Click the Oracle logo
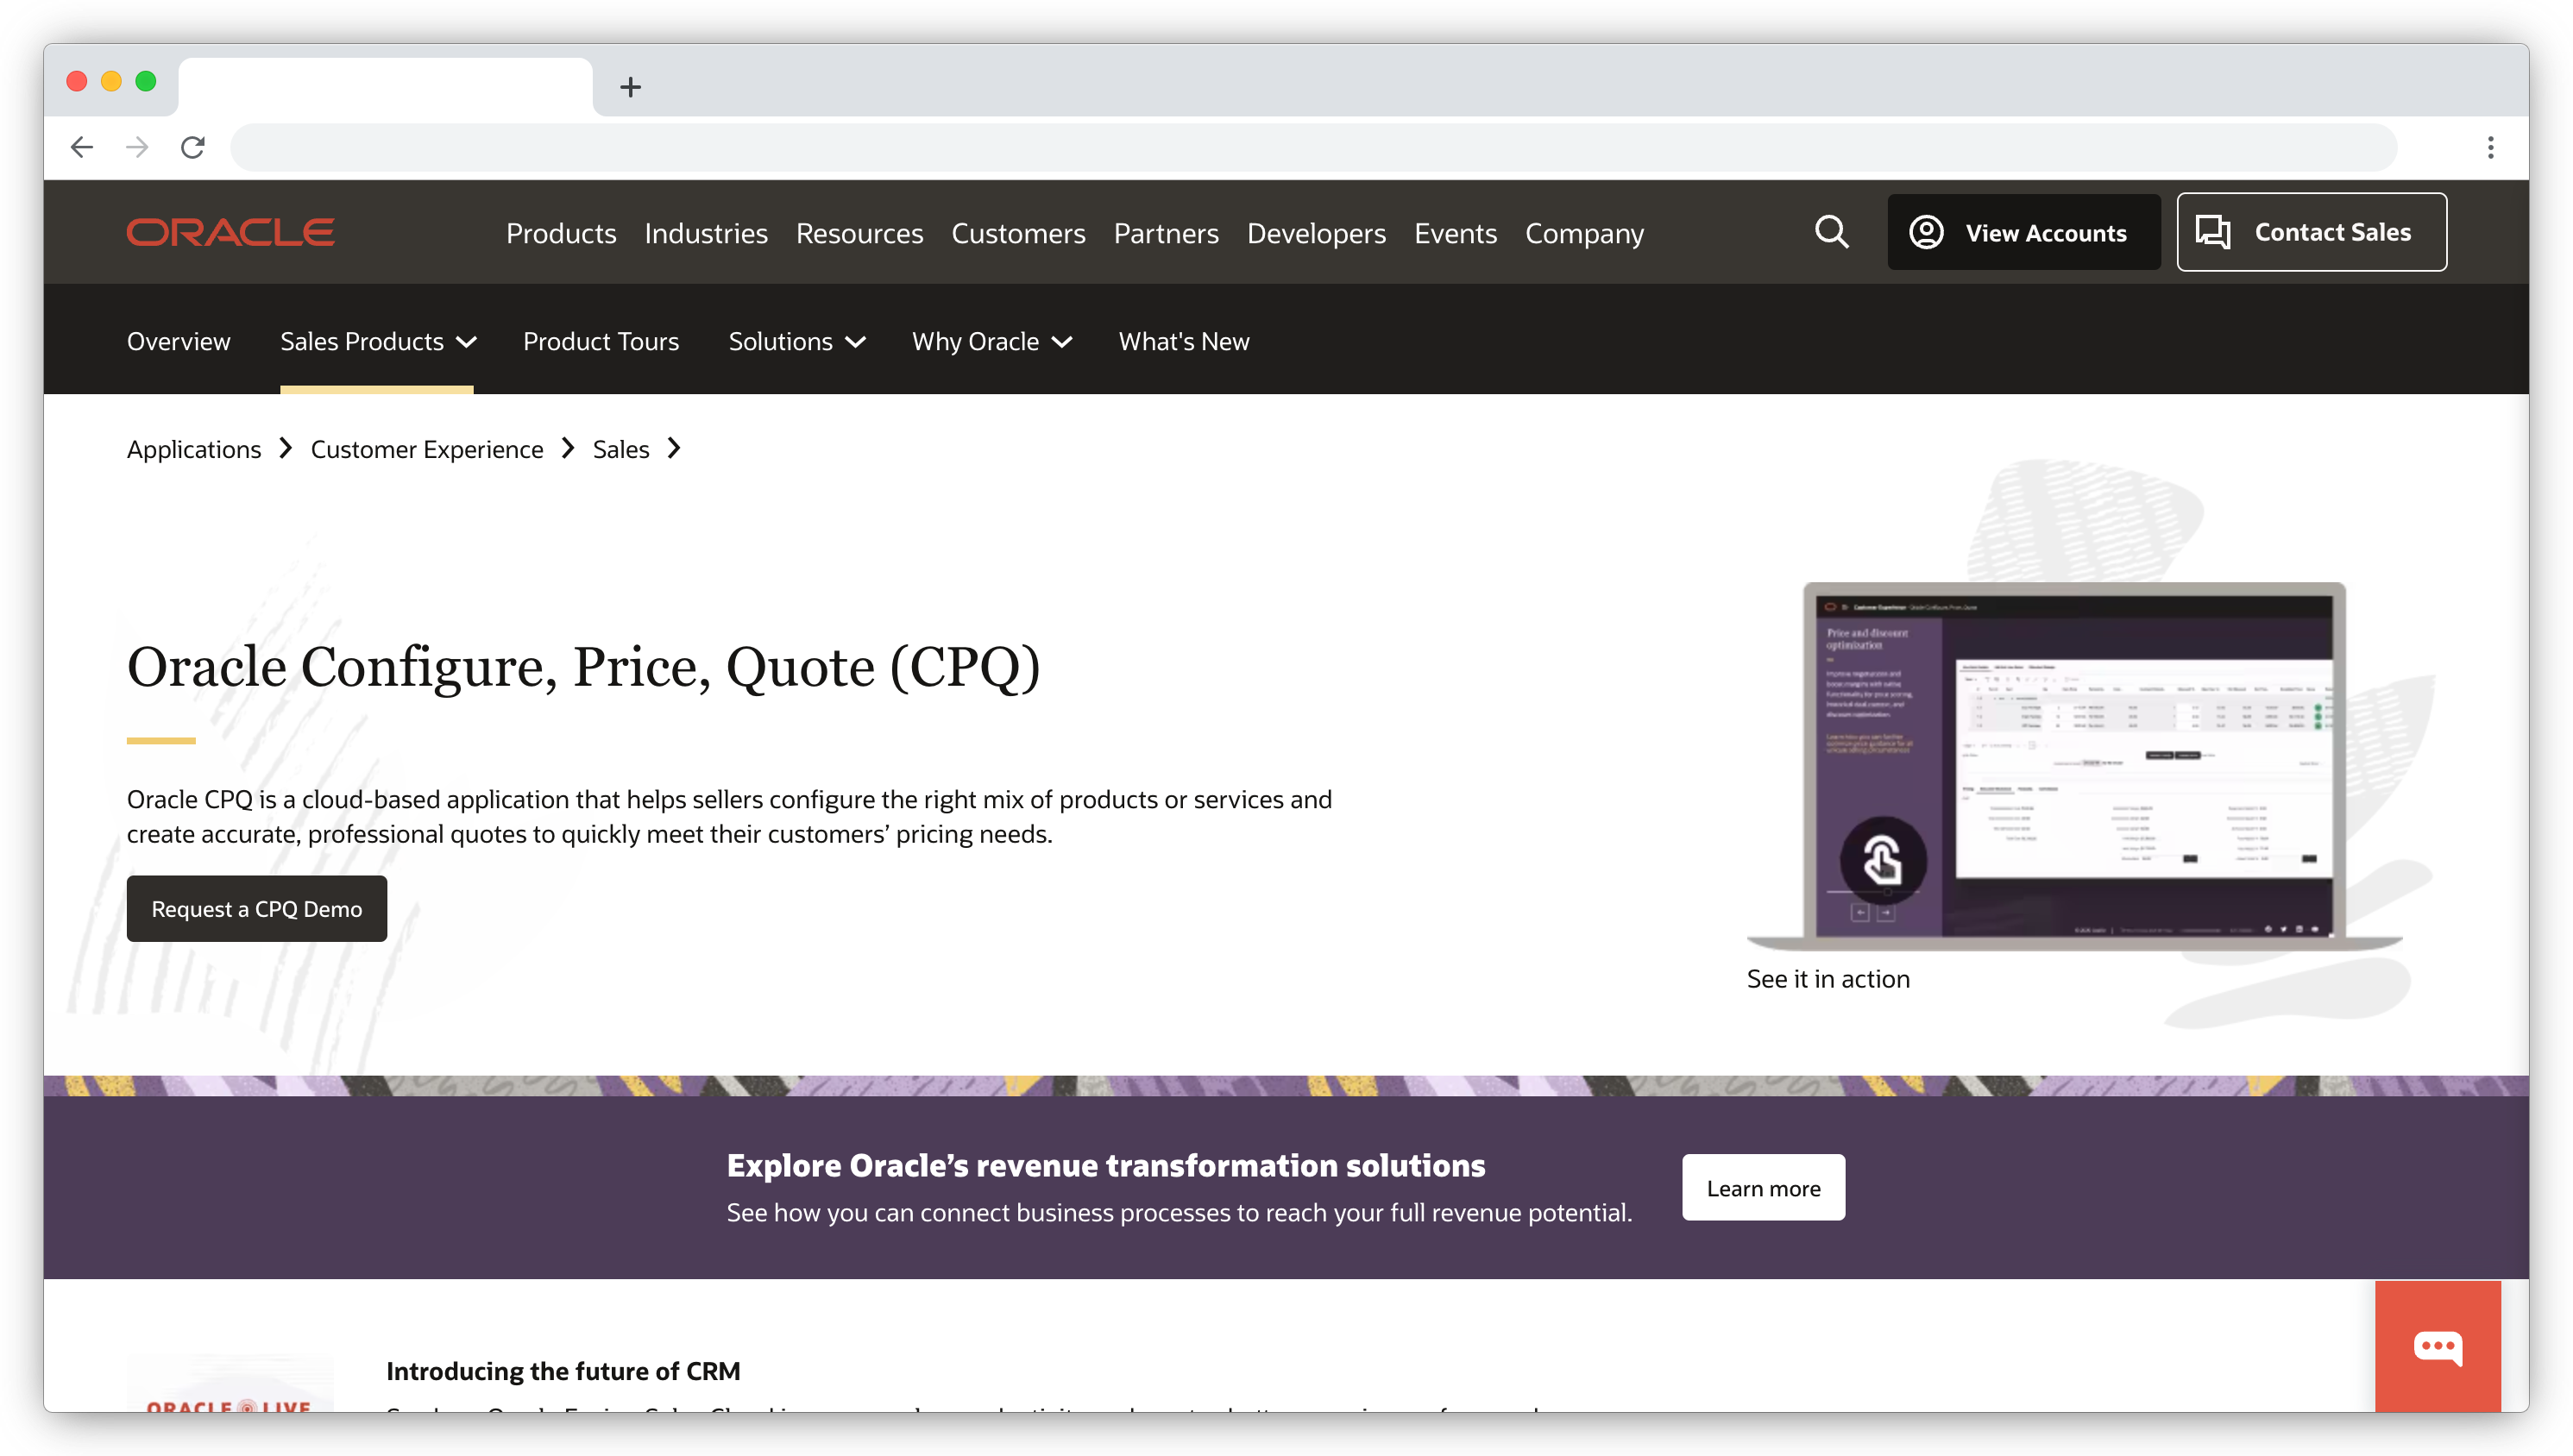 pos(230,232)
